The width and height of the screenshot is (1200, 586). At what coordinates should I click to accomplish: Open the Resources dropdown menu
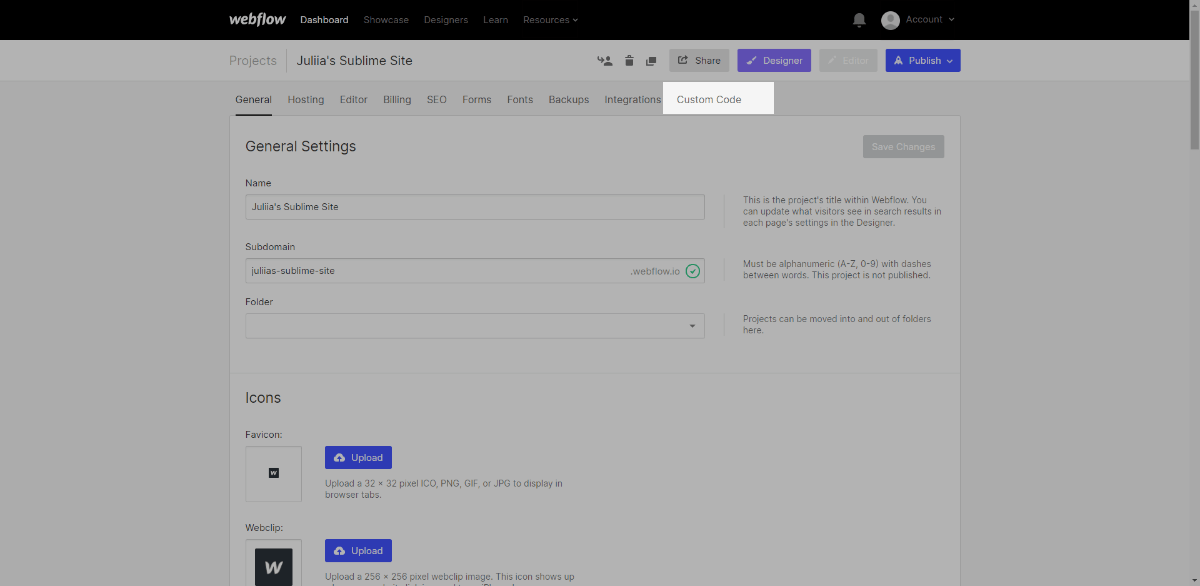pos(550,20)
